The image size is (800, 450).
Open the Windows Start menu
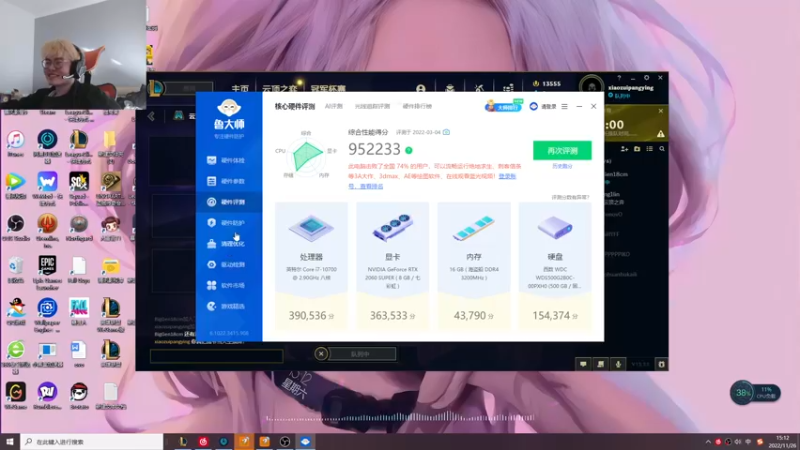[x=10, y=442]
